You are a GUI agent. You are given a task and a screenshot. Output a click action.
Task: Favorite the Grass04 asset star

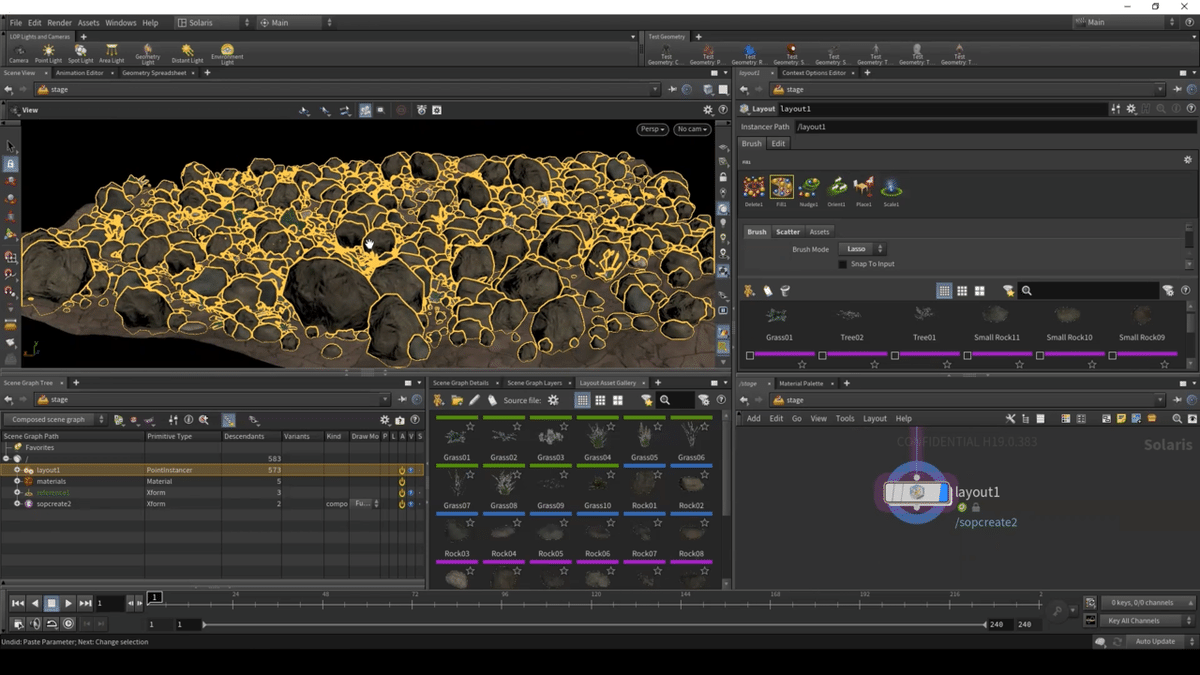(611, 426)
